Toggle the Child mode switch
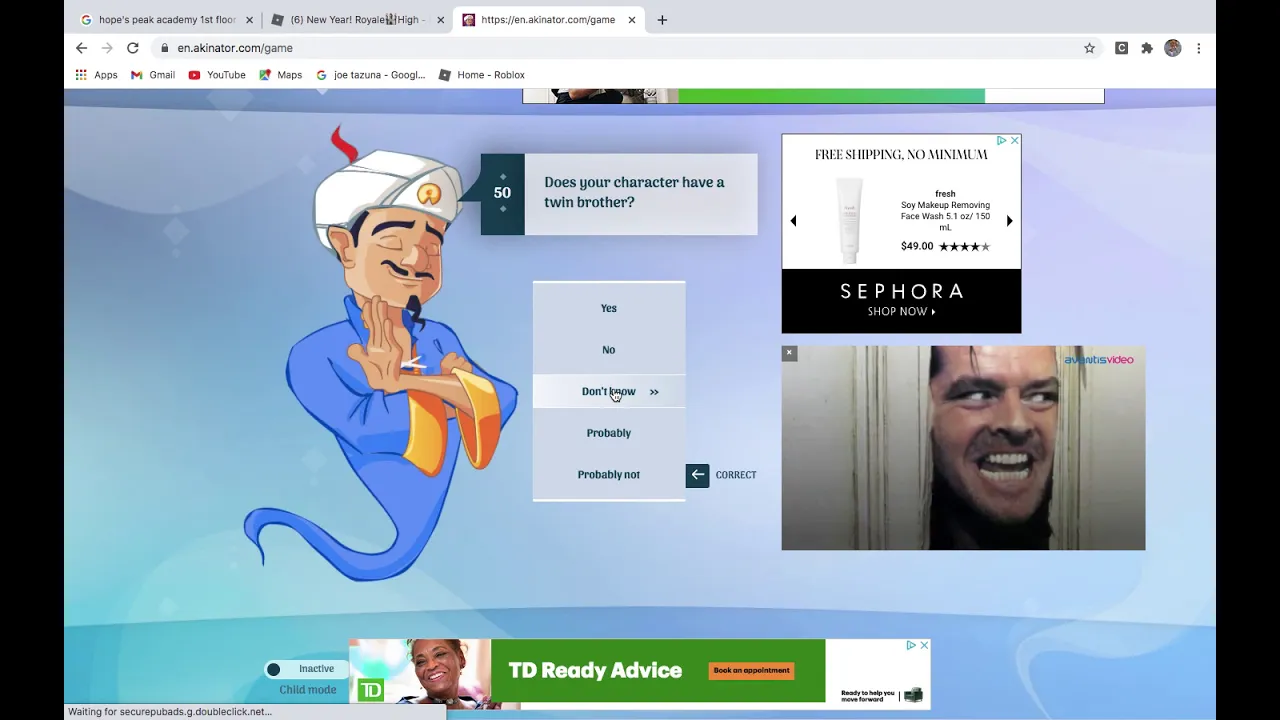This screenshot has width=1280, height=720. [308, 669]
